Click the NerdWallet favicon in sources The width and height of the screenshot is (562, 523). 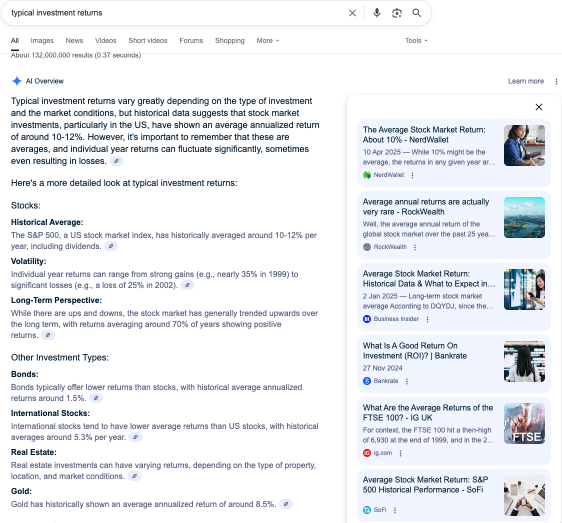pos(367,175)
